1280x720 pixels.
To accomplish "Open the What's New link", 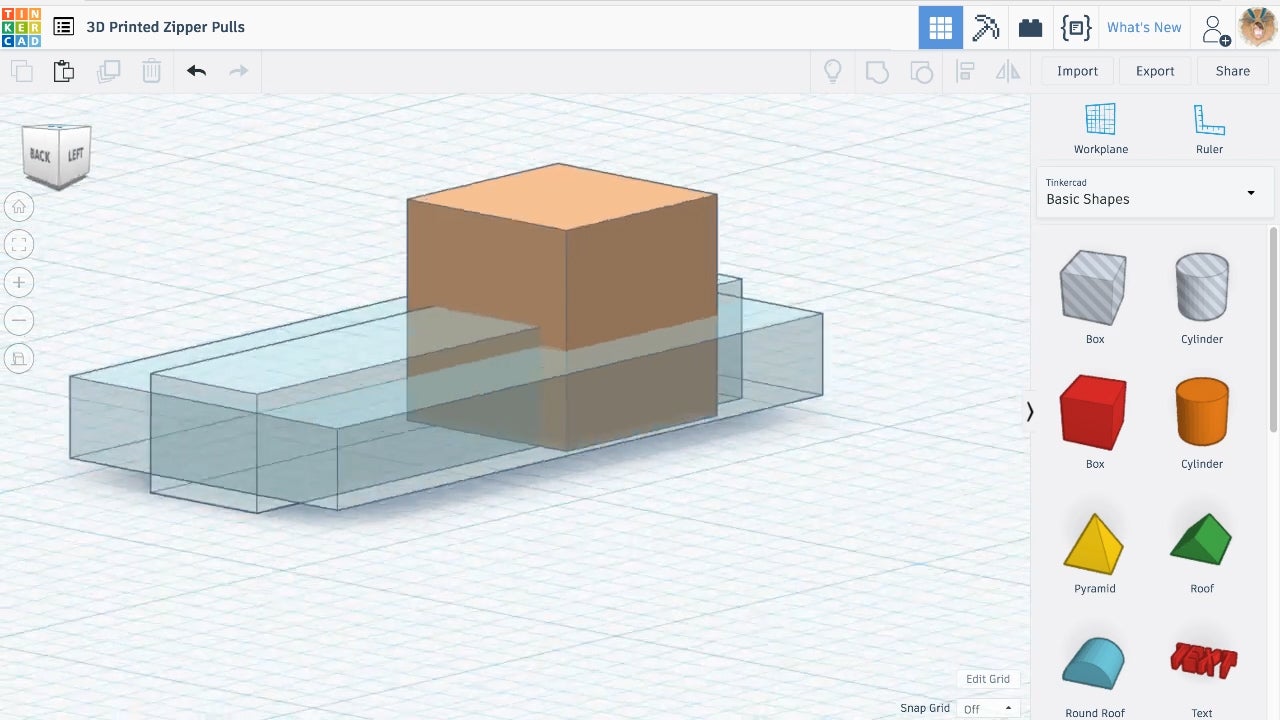I will pos(1144,28).
